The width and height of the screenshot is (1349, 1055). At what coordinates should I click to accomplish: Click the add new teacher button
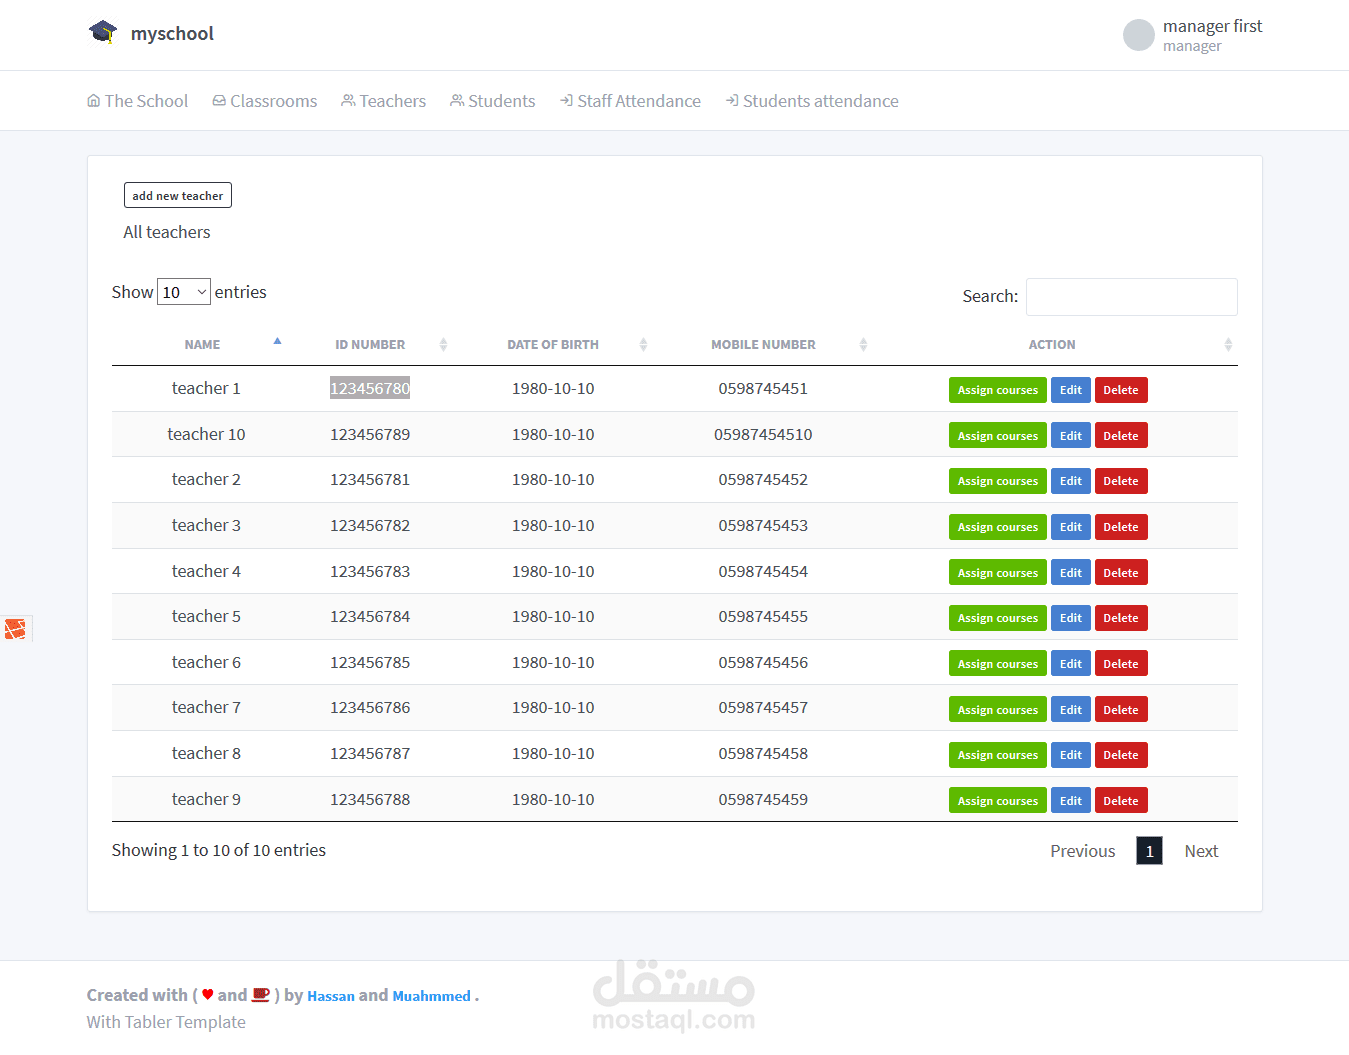(178, 195)
